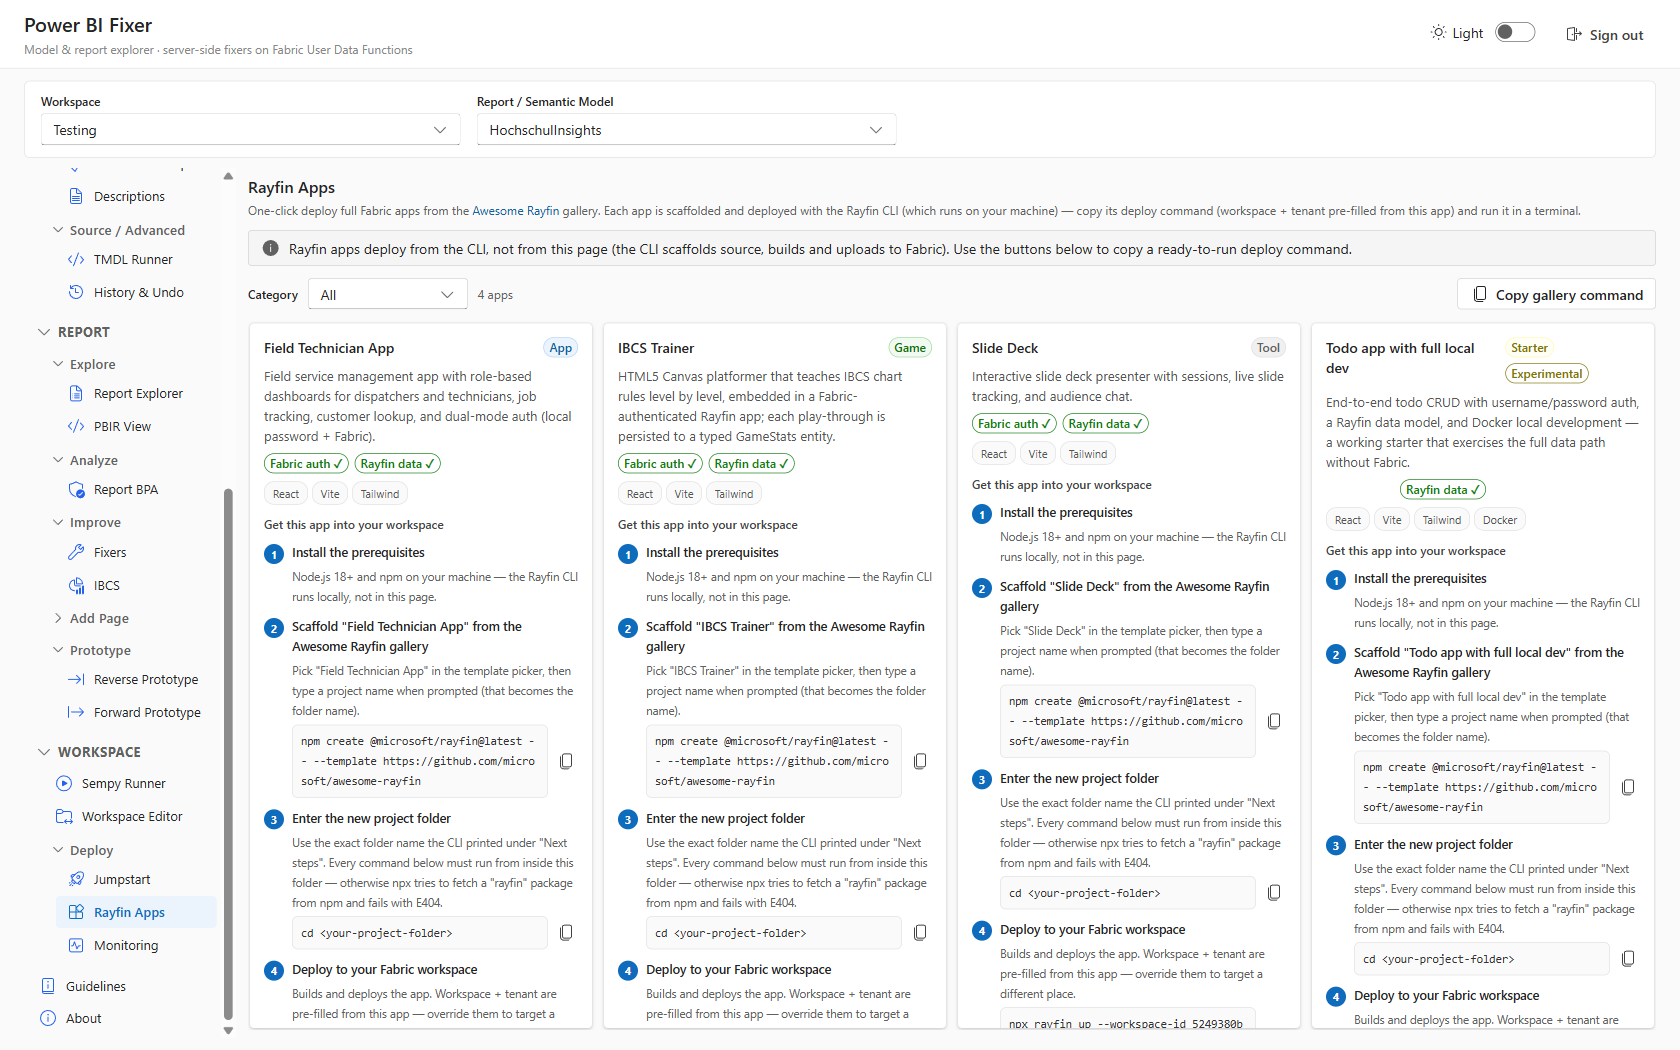Click the IBCS sidebar icon
The height and width of the screenshot is (1050, 1680).
click(x=76, y=586)
